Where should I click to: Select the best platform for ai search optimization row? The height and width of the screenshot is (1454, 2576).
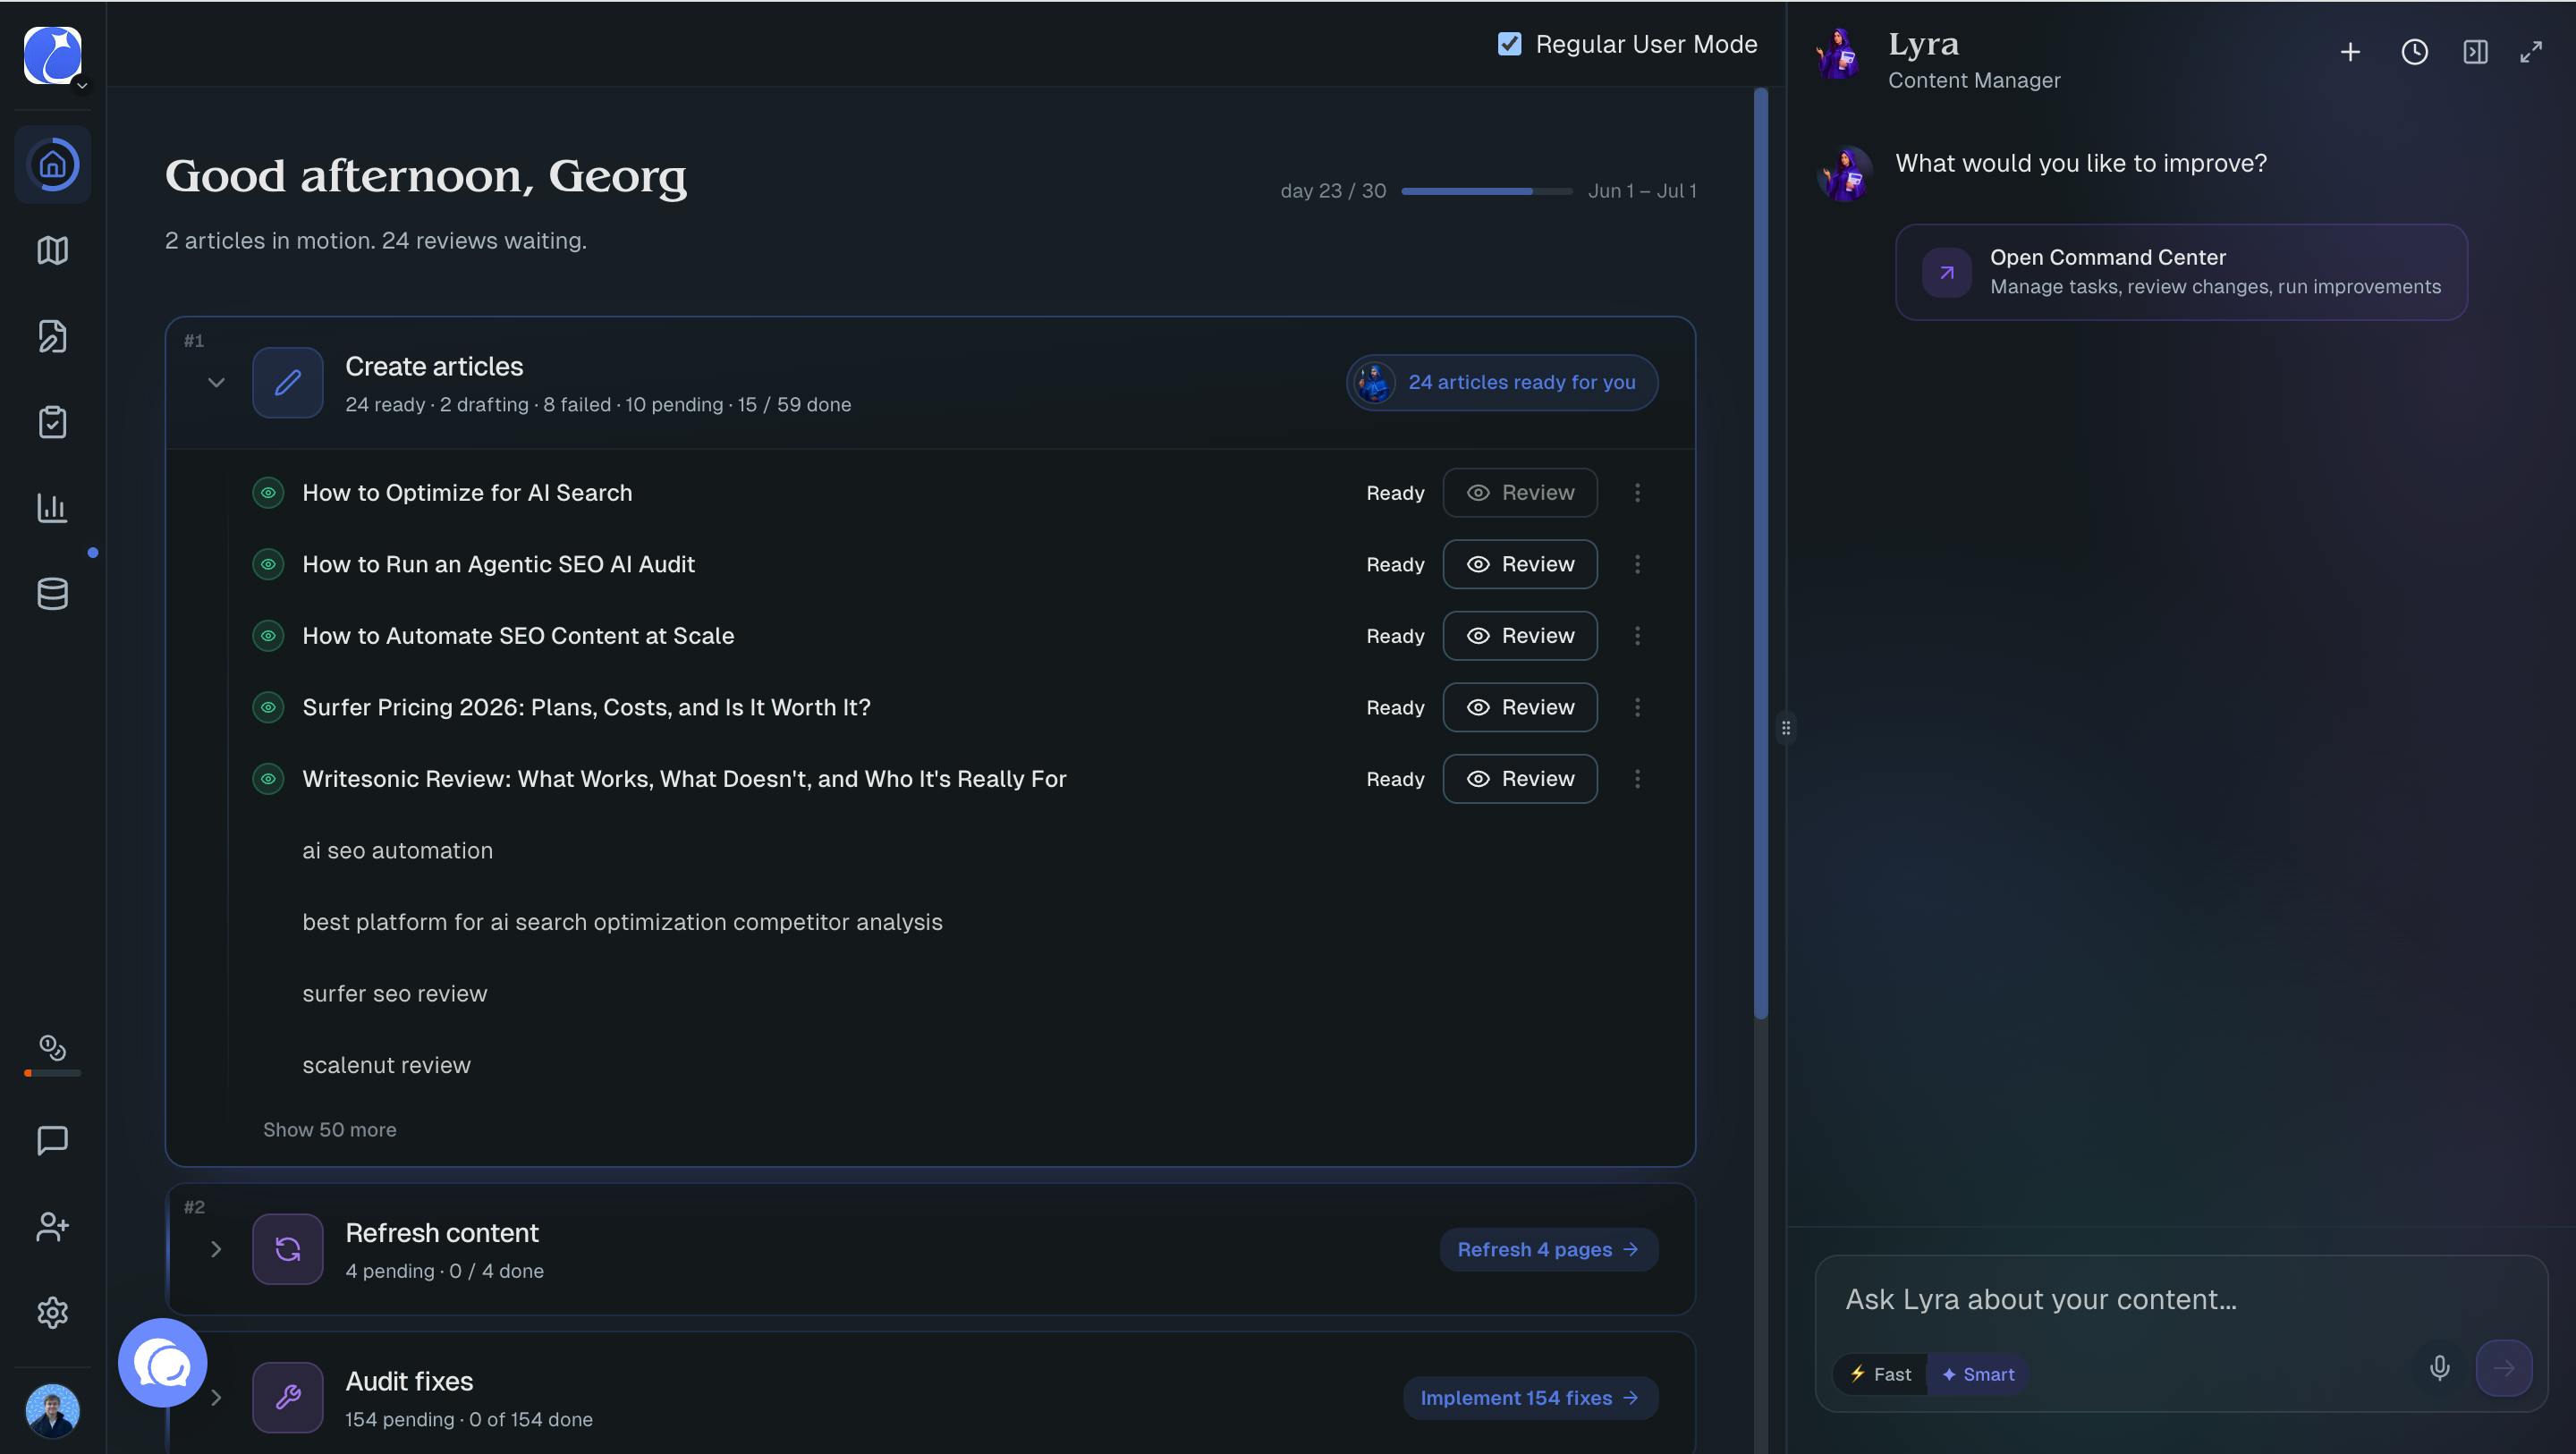(622, 922)
